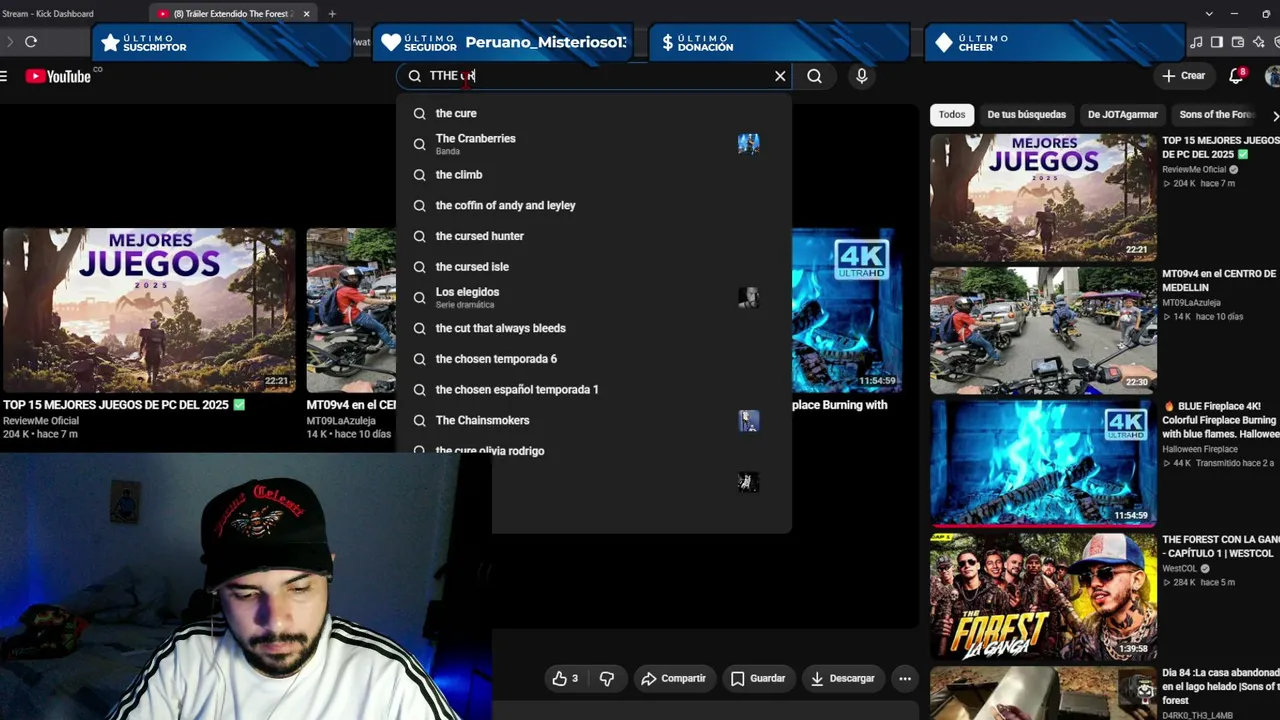Select the De tus búsquedas filter chip
The height and width of the screenshot is (720, 1280).
click(1027, 115)
